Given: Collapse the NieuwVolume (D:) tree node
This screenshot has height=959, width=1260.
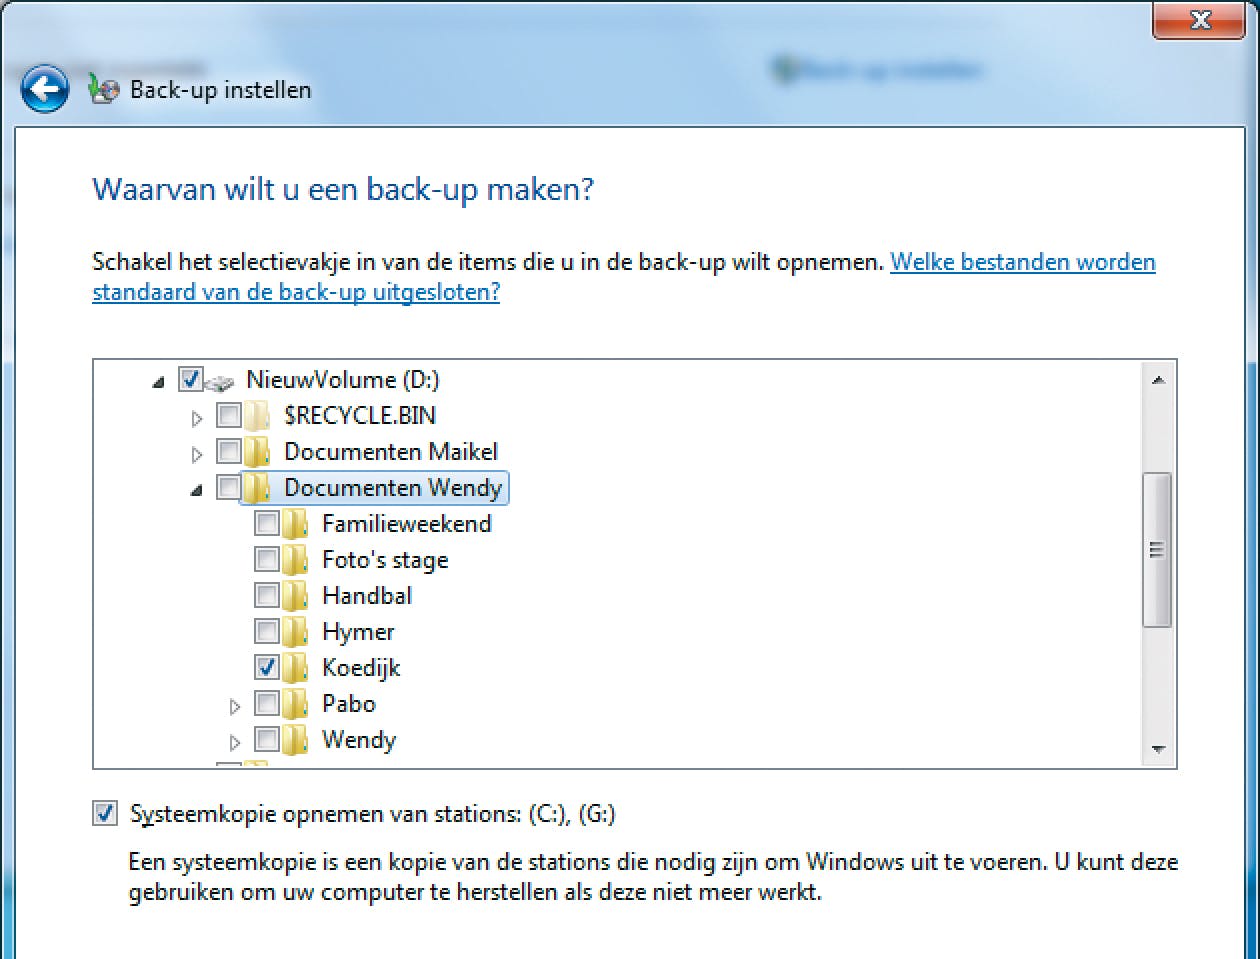Looking at the screenshot, I should coord(159,381).
